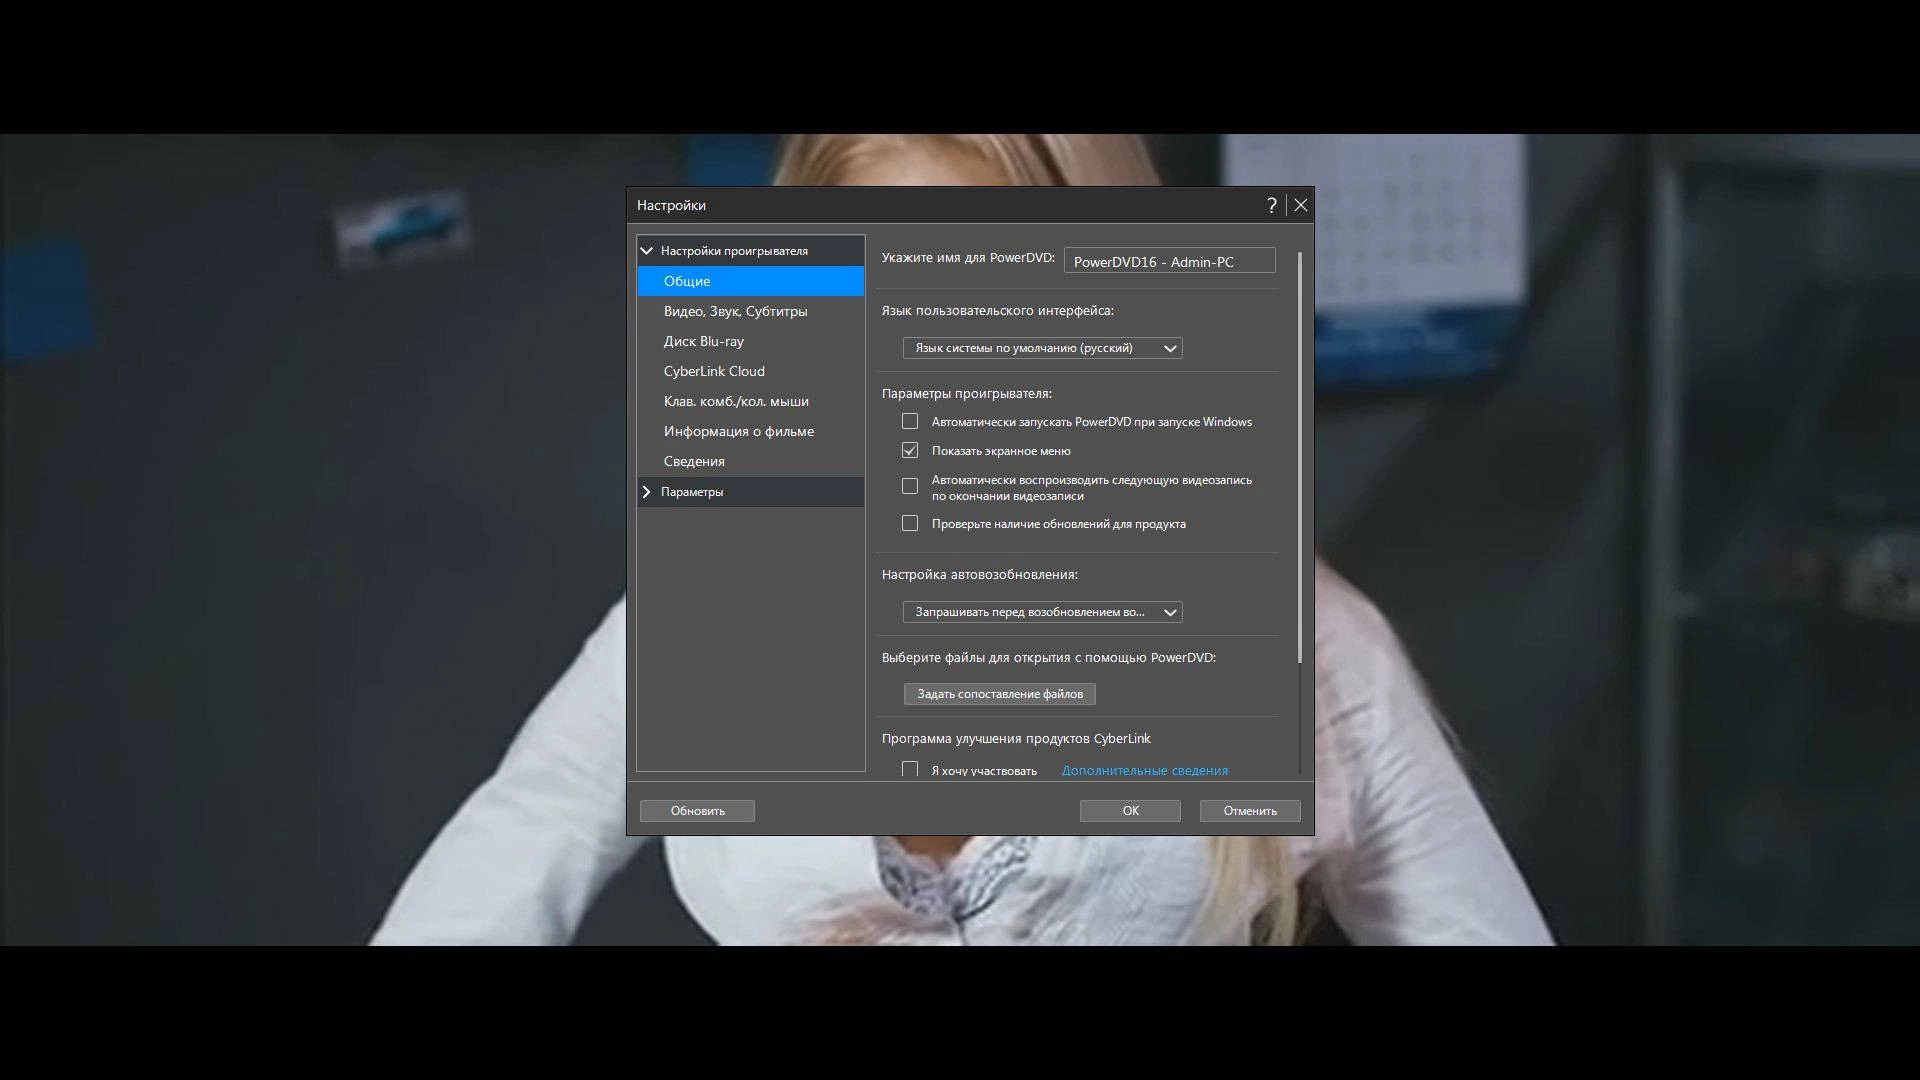Click the Отменить button
Viewport: 1920px width, 1080px height.
(1250, 811)
